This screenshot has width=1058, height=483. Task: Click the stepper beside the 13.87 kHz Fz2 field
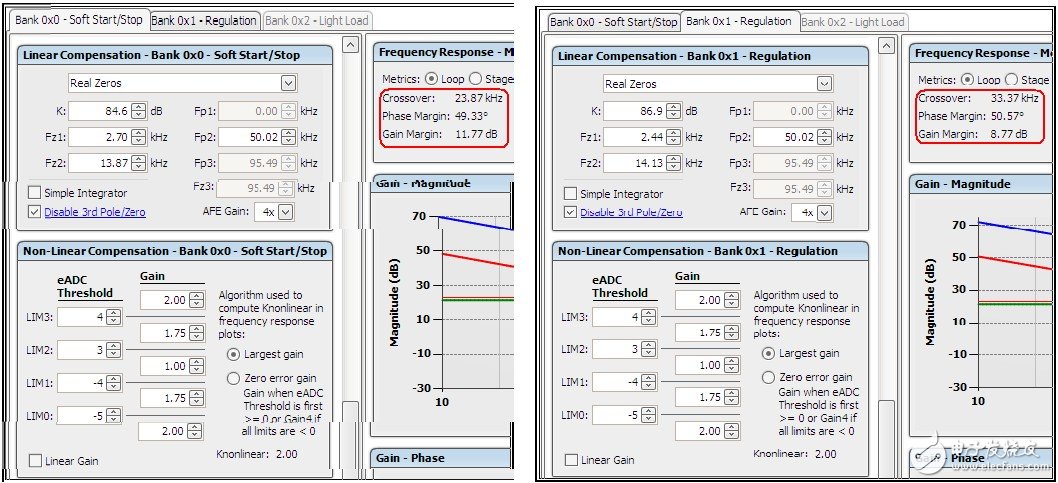pos(139,162)
